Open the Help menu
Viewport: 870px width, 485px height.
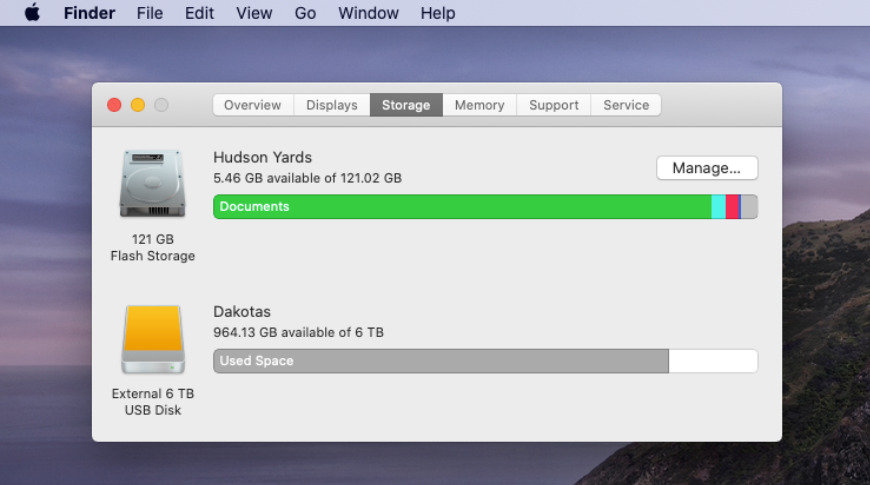pyautogui.click(x=438, y=13)
